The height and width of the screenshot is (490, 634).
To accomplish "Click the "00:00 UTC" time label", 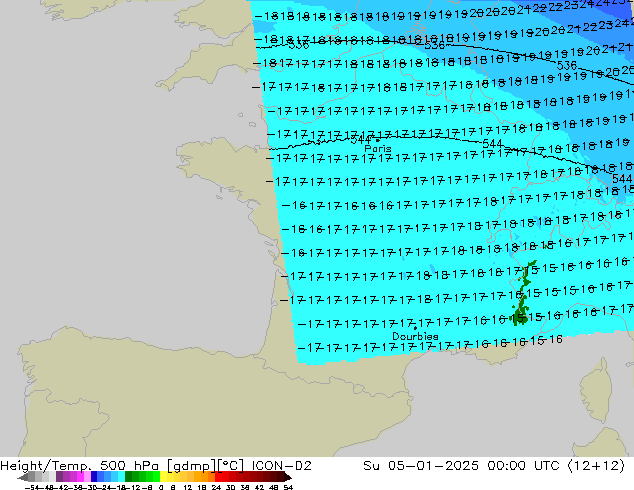I will (523, 465).
